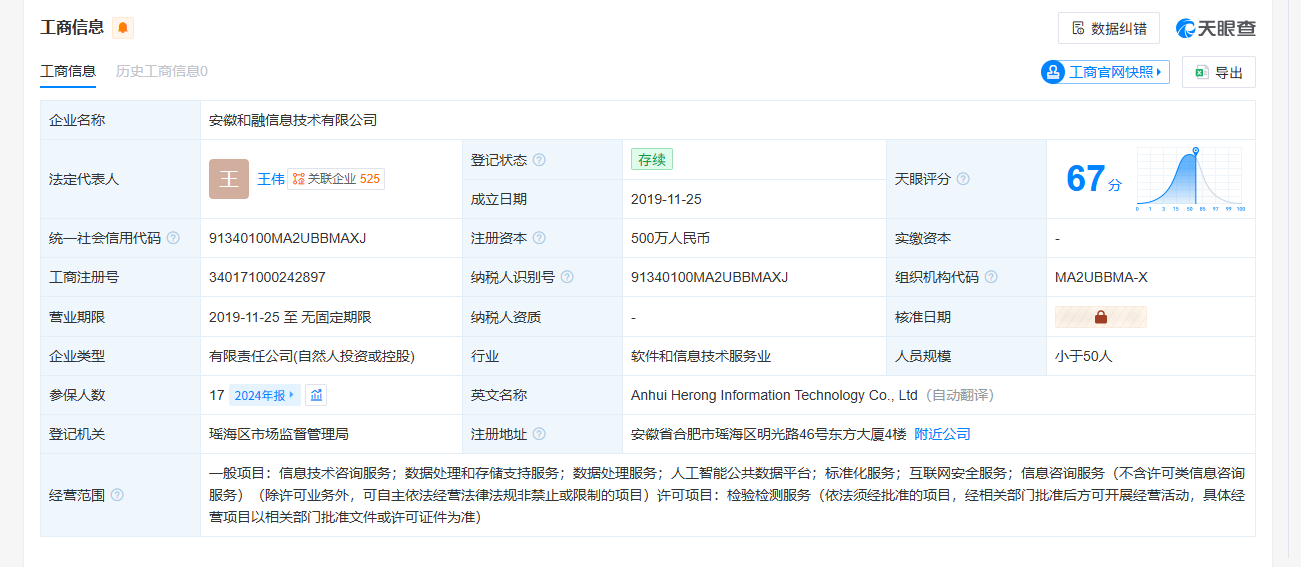Click the locked 核准日期 field

(x=1100, y=317)
